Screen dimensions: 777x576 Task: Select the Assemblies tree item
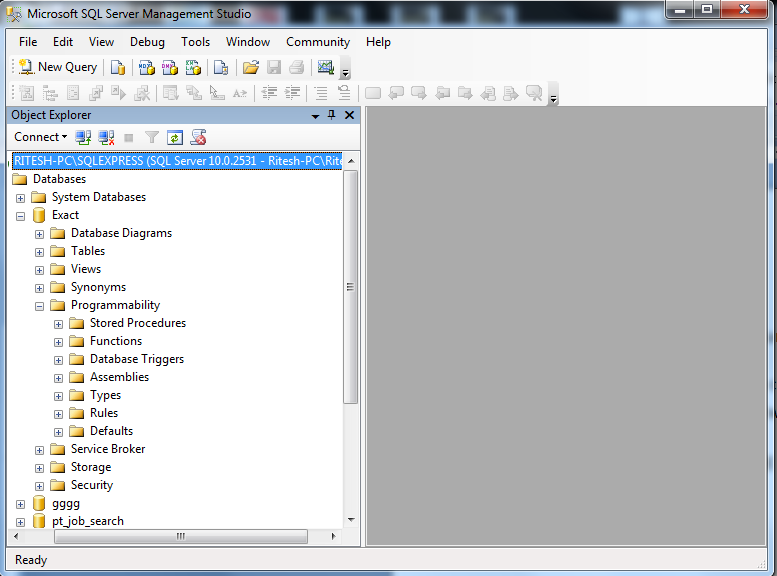pyautogui.click(x=119, y=377)
